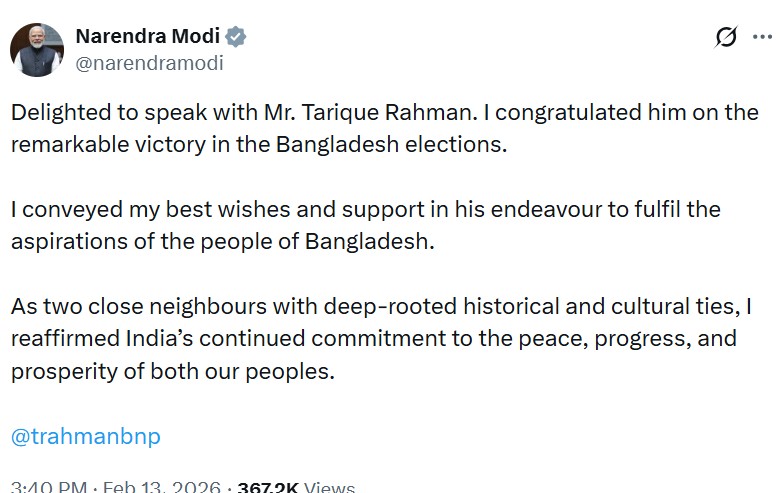Click the Narendra Modi display name
The image size is (781, 493).
149,37
